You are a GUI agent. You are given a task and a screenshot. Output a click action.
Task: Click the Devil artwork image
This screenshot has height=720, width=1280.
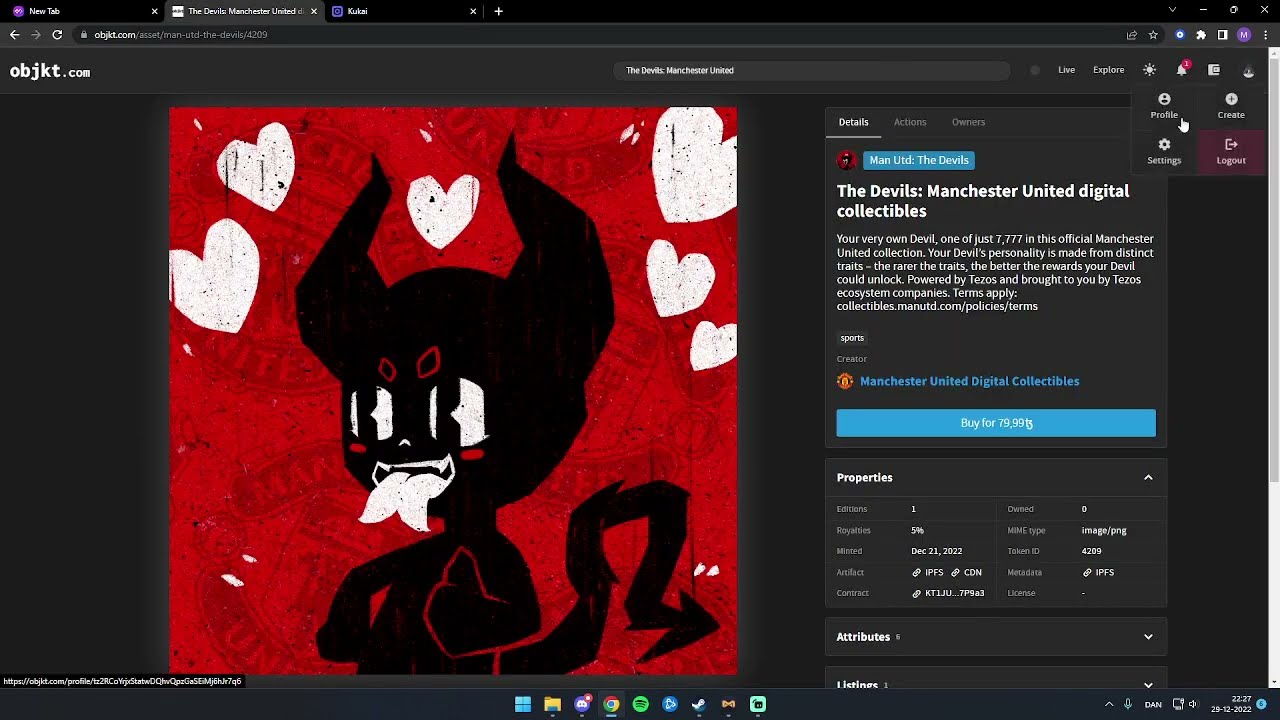point(453,391)
